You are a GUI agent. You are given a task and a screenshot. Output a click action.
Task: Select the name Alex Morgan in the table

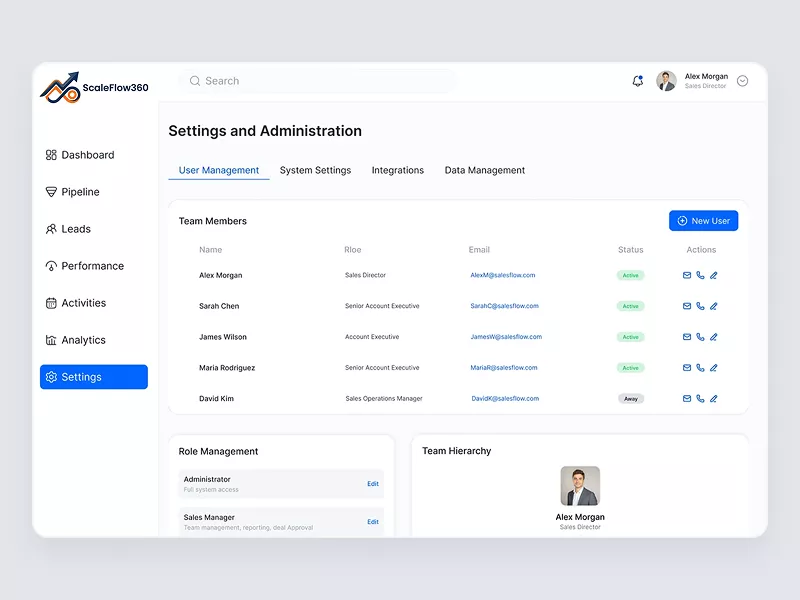coord(220,275)
